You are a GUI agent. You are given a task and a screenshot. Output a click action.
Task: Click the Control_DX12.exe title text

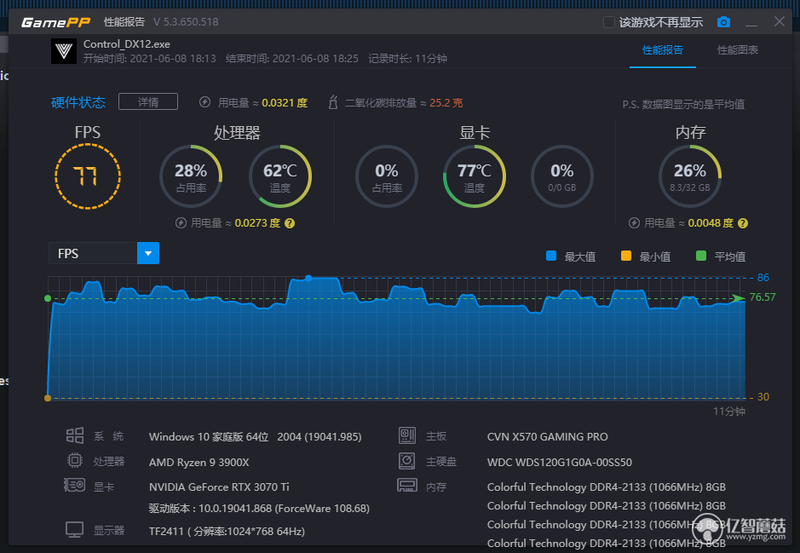pos(127,44)
